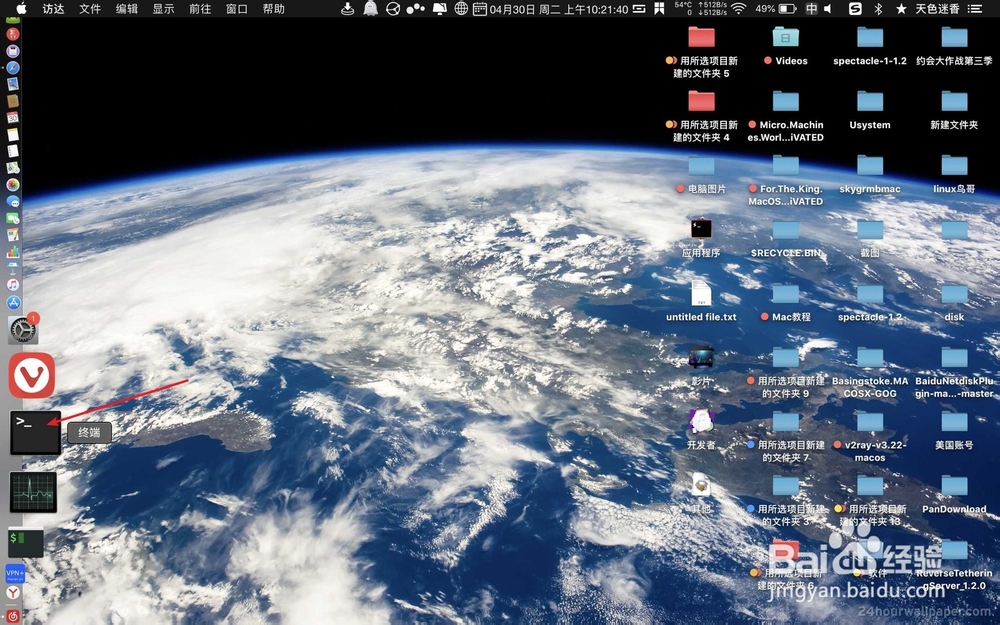Click the battery 49% indicator
The height and width of the screenshot is (625, 1000).
(x=775, y=9)
